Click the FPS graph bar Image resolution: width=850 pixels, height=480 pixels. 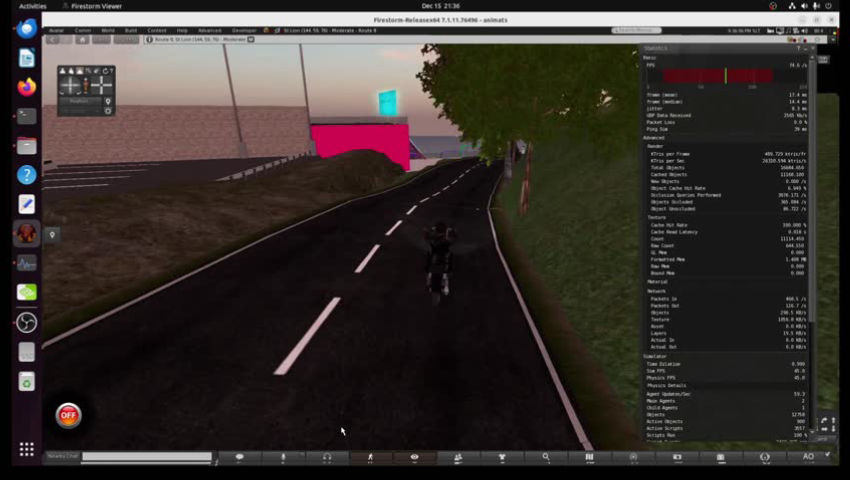point(717,75)
